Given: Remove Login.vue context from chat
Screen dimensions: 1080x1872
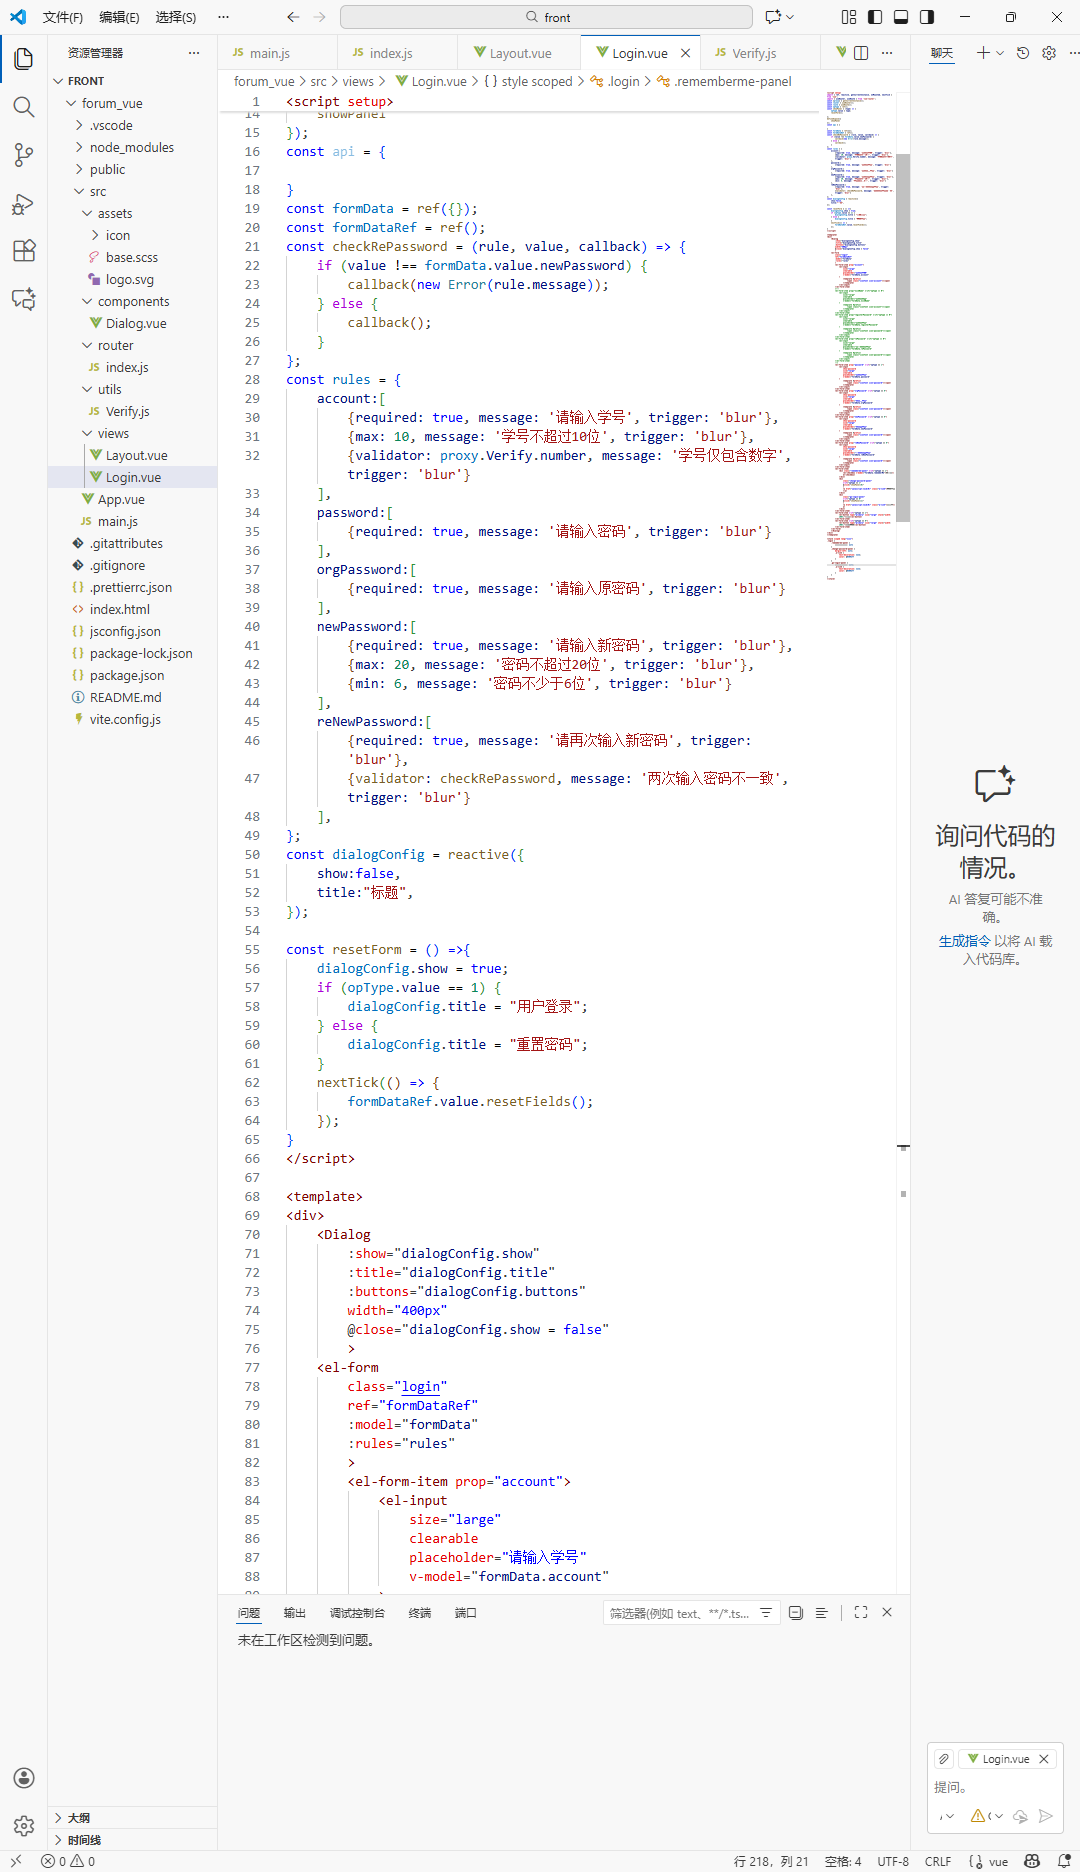Looking at the screenshot, I should [x=1044, y=1759].
